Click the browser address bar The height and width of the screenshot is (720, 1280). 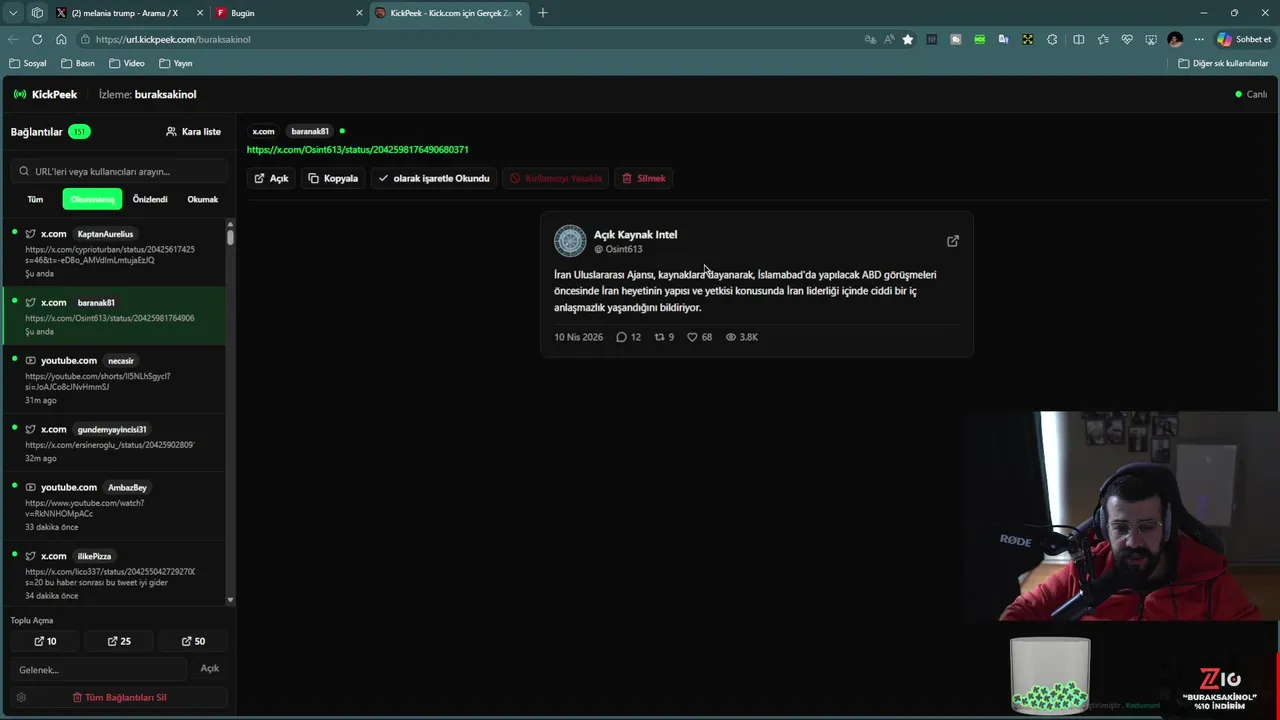click(470, 39)
